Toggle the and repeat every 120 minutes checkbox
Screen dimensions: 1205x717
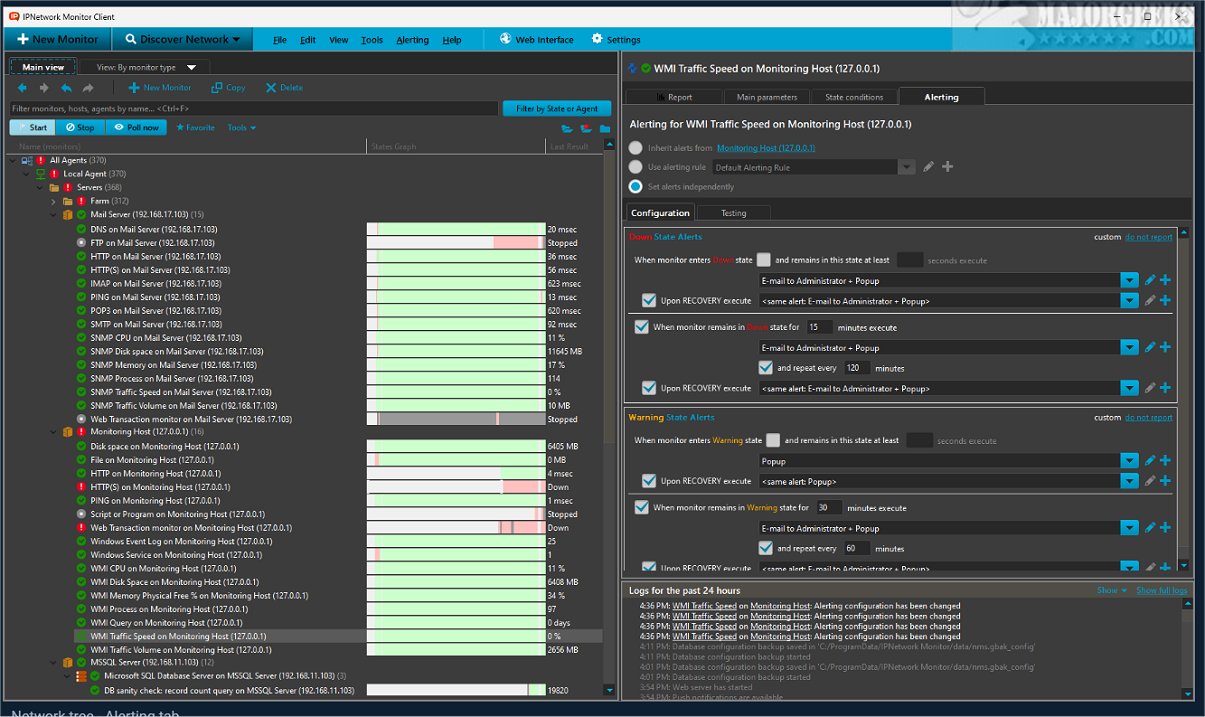pos(766,368)
